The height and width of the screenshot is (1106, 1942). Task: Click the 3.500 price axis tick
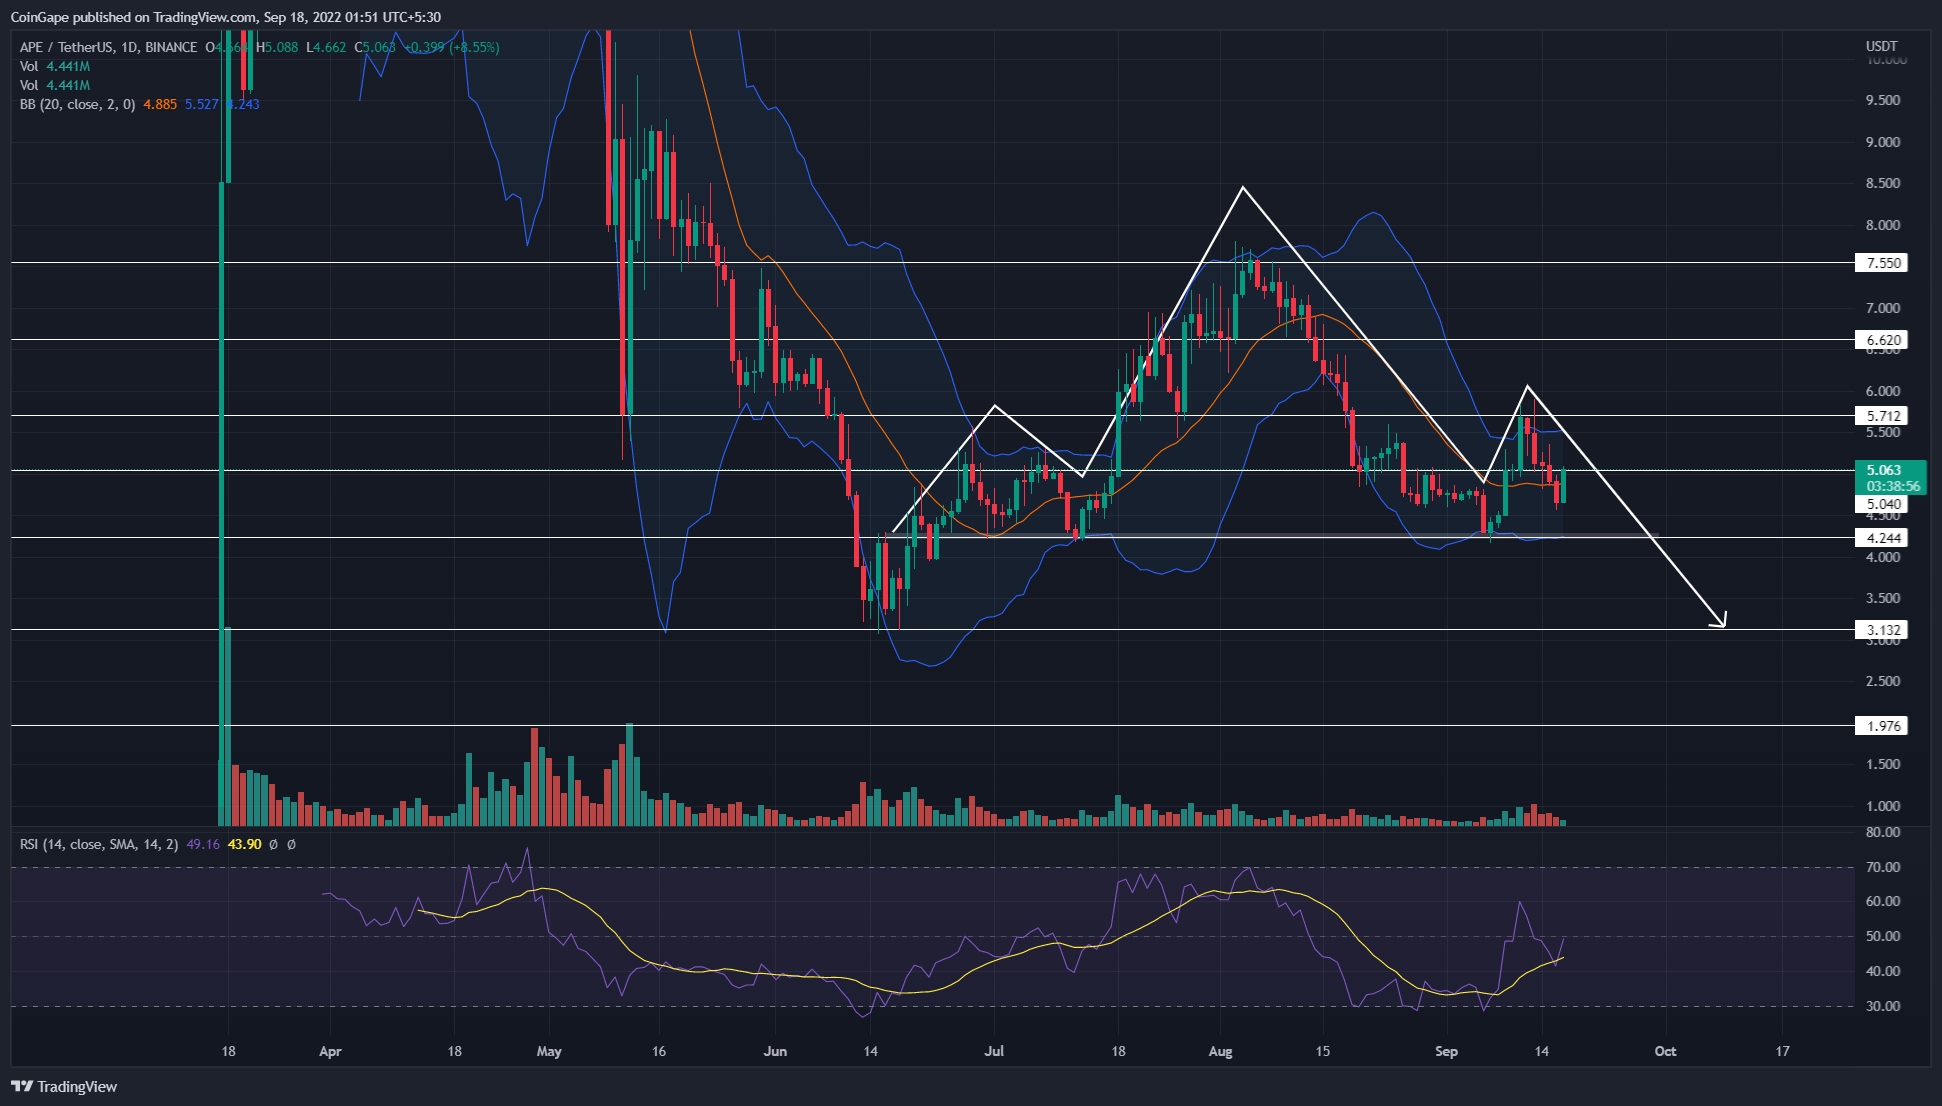click(x=1883, y=598)
